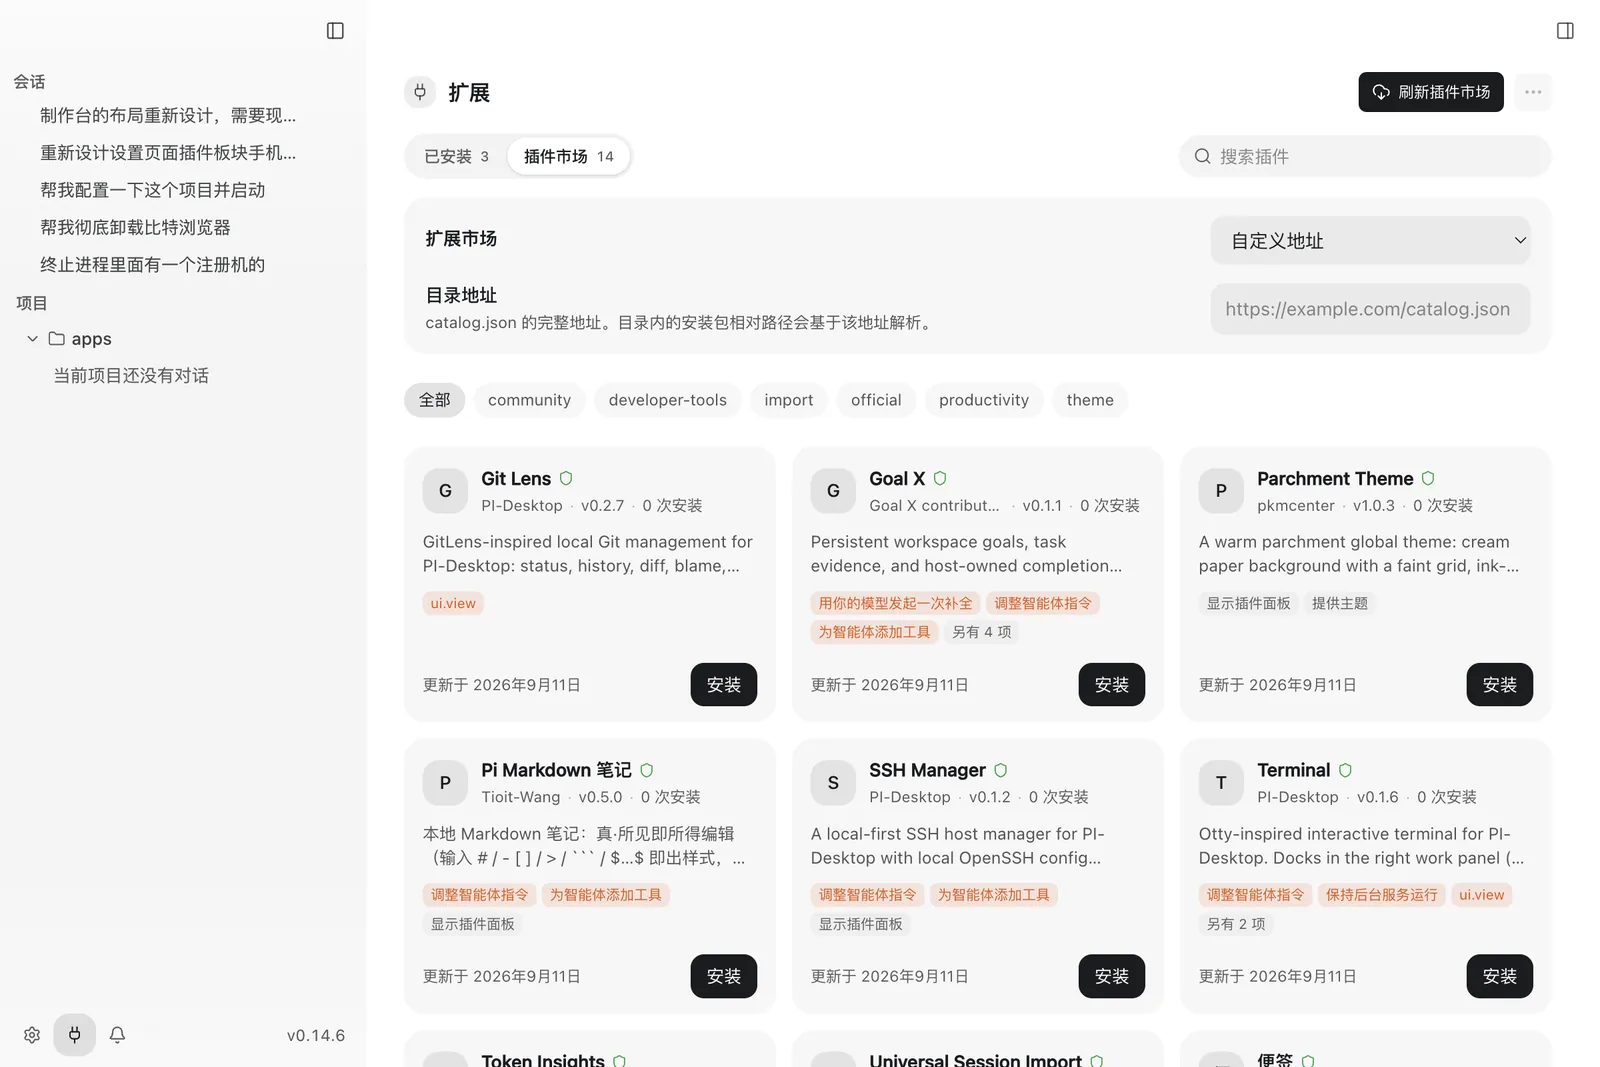Open notifications bell icon
Image resolution: width=1600 pixels, height=1067 pixels.
[117, 1035]
